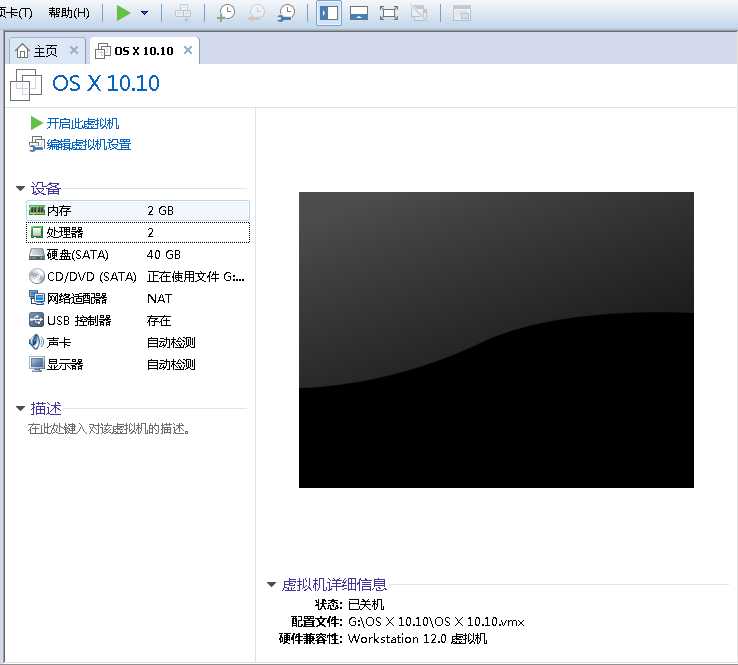Screen dimensions: 738x665
Task: Click the 已关机 status text
Action: coord(366,604)
